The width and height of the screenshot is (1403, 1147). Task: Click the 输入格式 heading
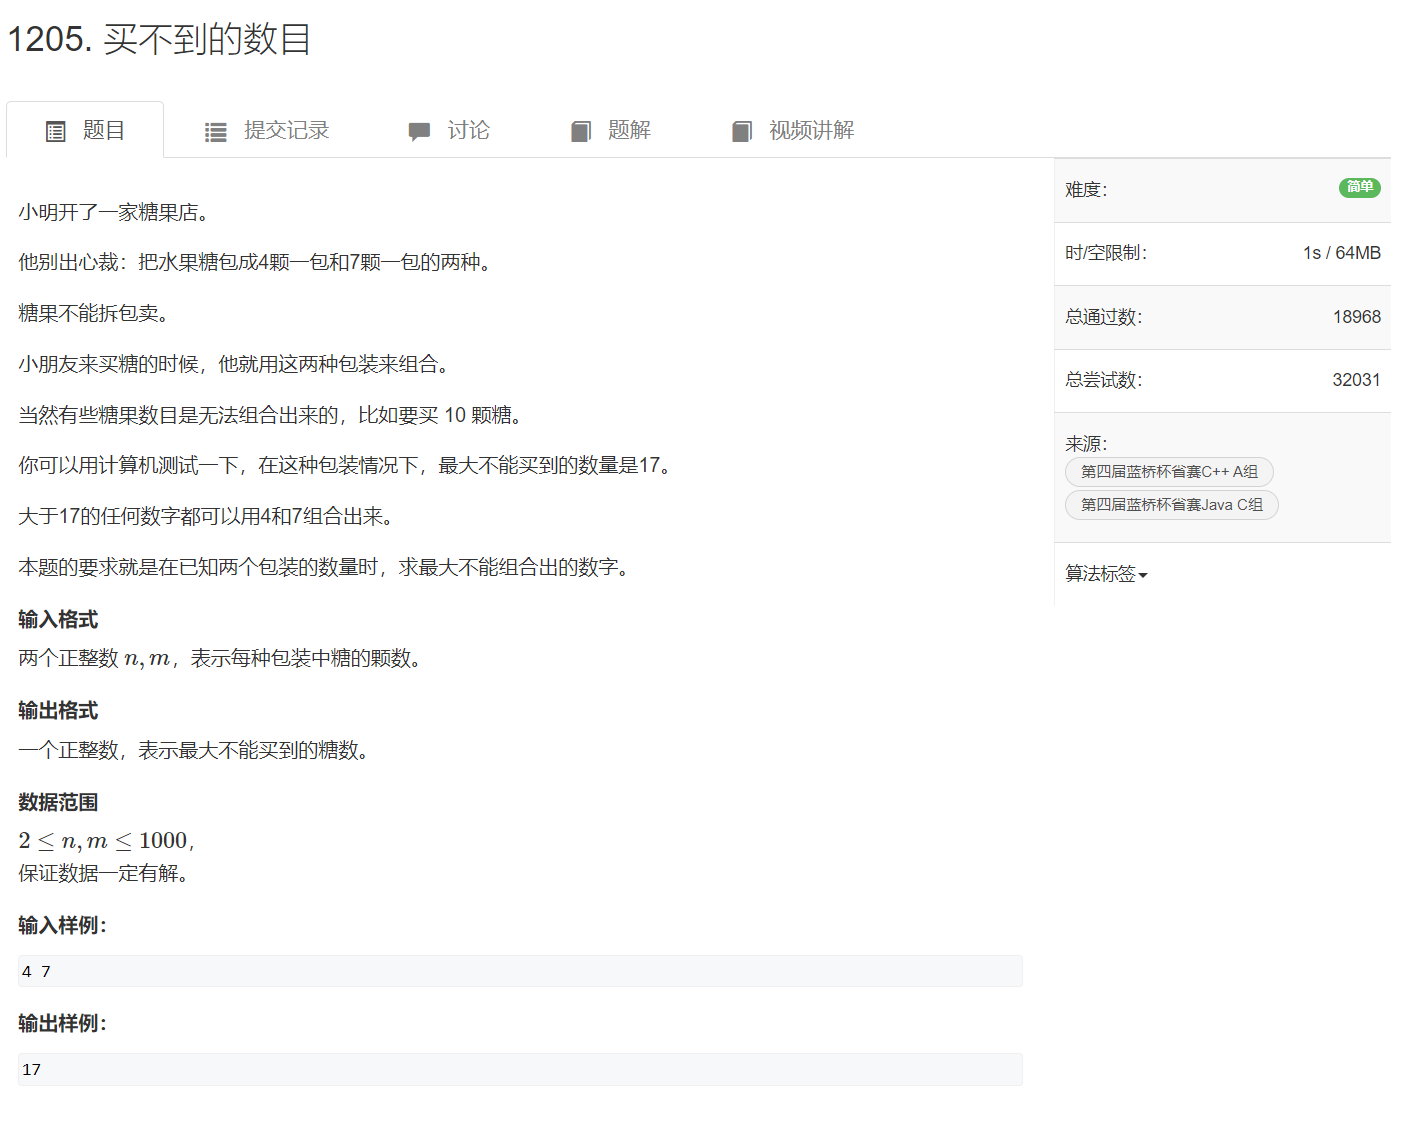[x=58, y=620]
